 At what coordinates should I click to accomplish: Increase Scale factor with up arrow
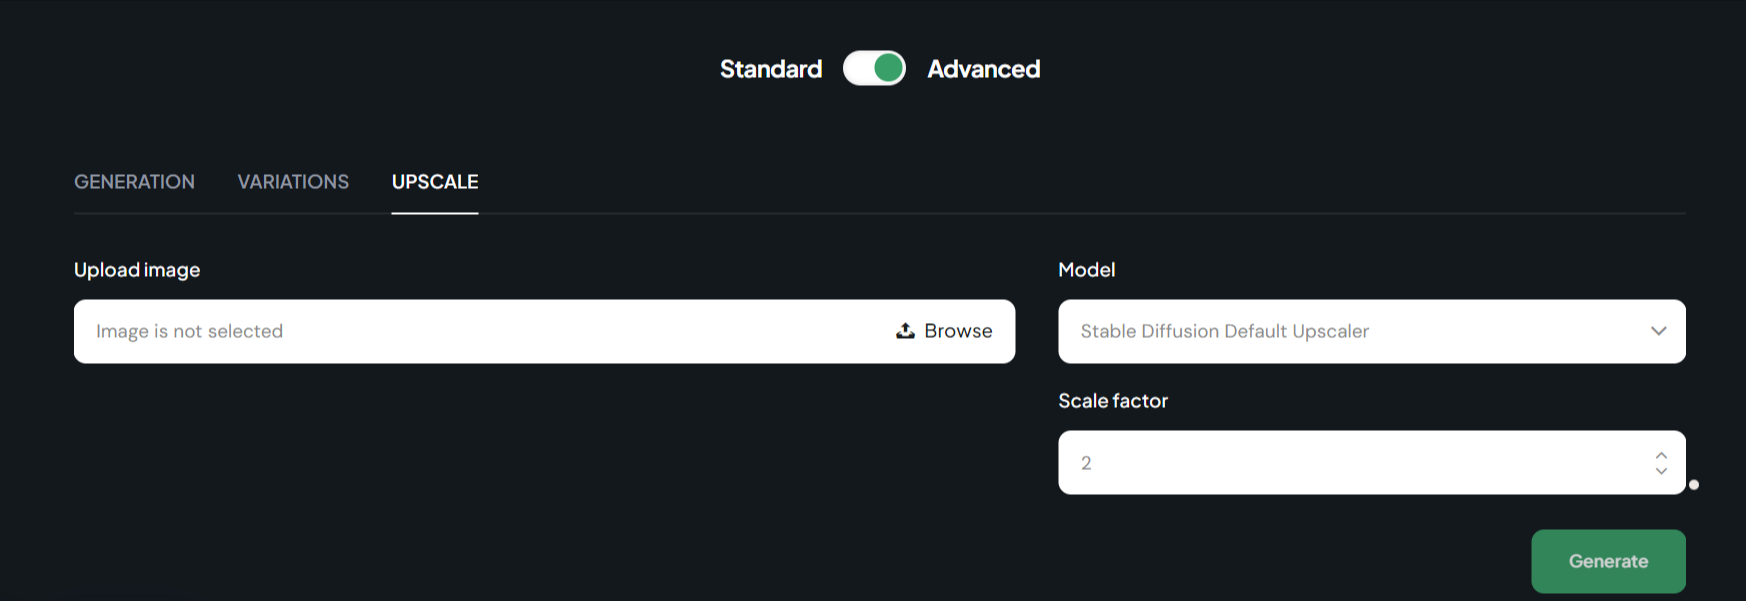[1661, 455]
